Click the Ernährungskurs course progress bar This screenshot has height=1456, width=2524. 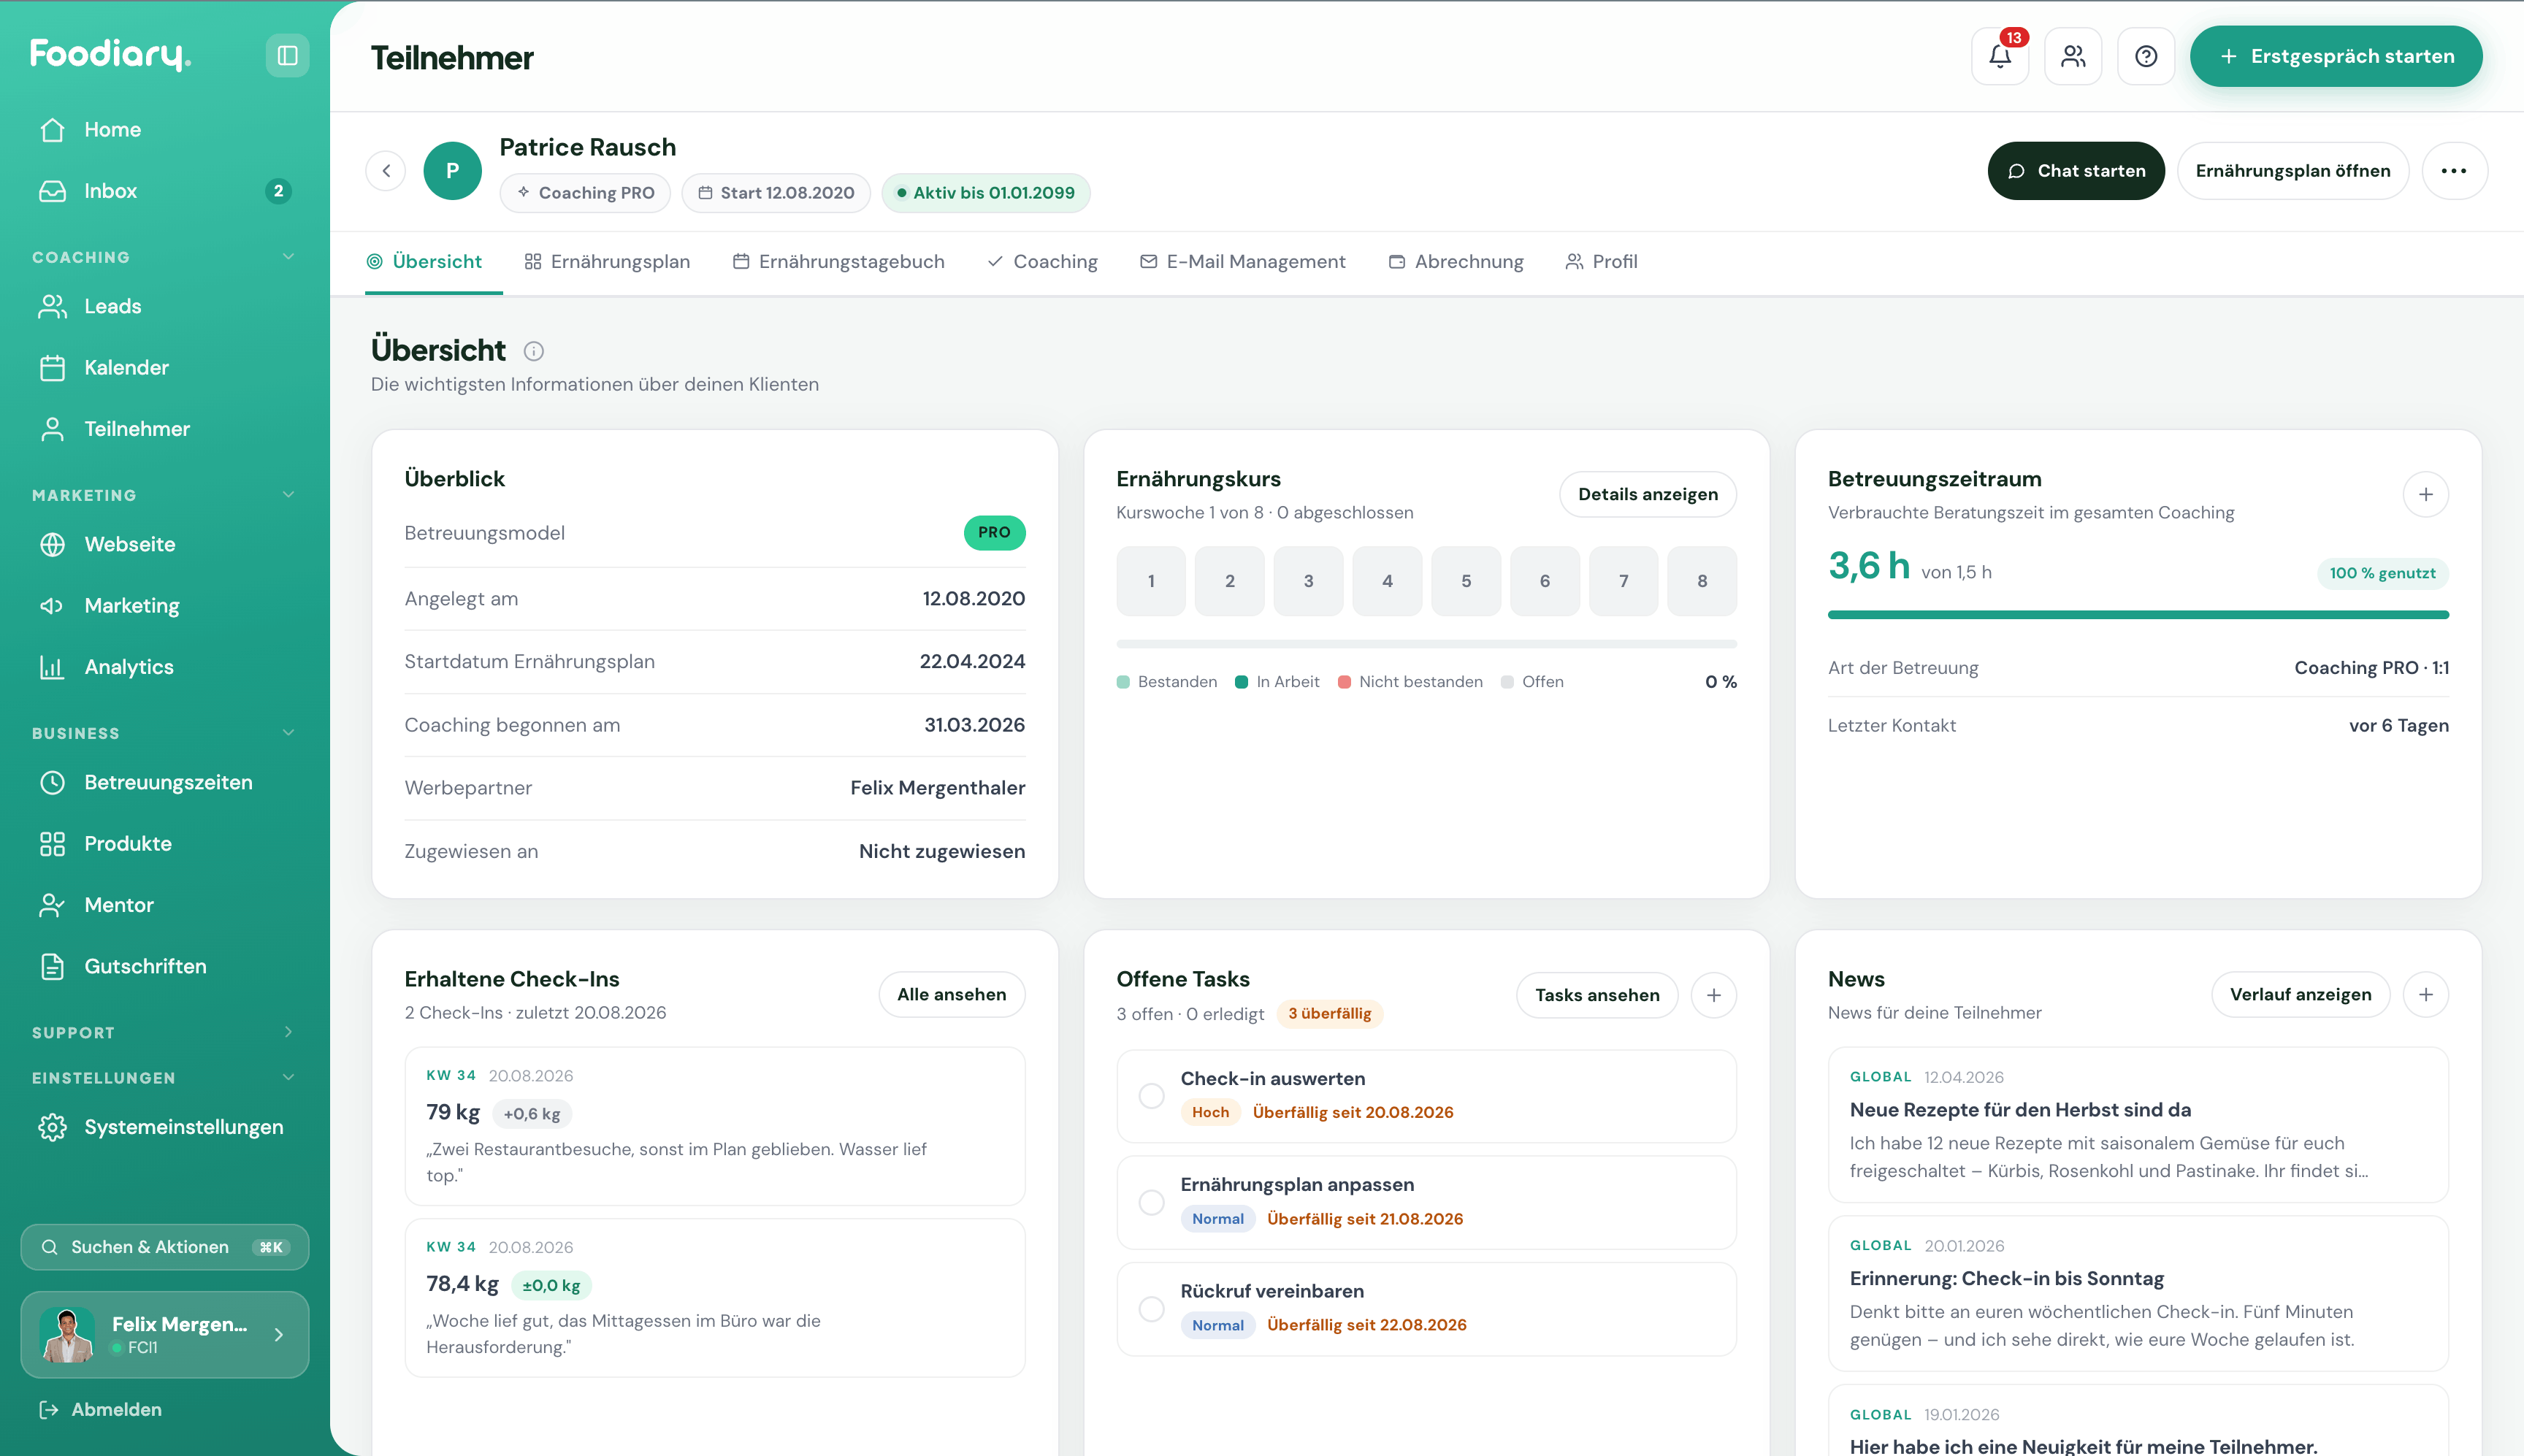point(1426,644)
